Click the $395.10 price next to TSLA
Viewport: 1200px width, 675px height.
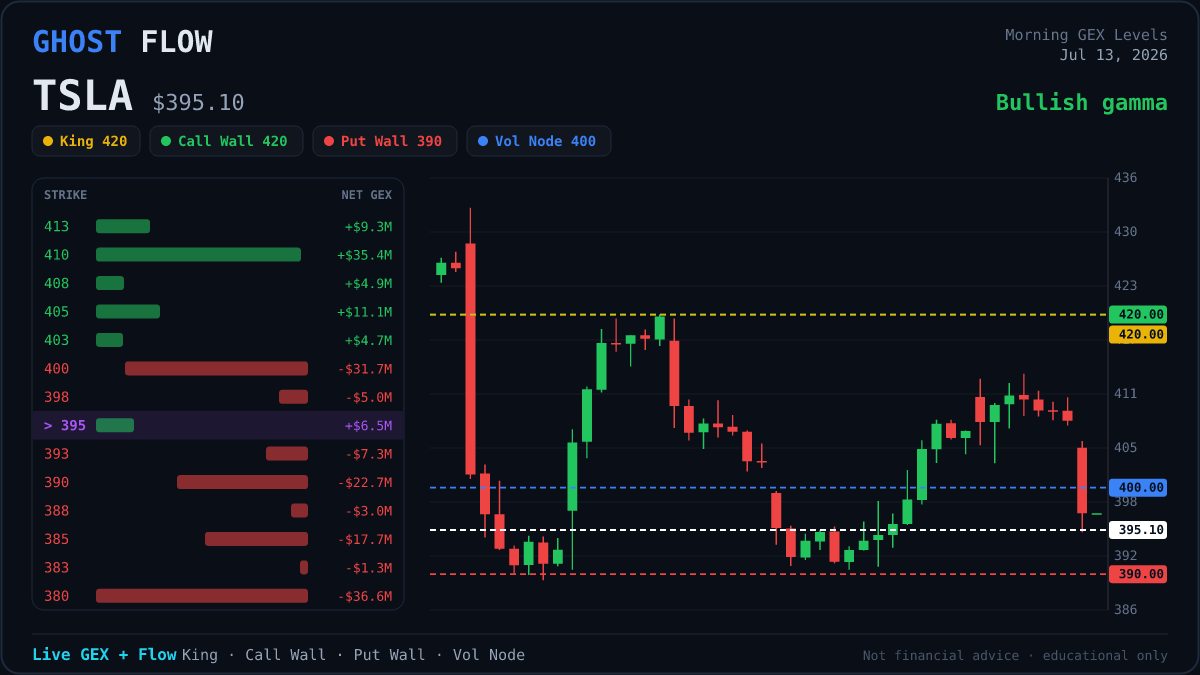[x=198, y=103]
